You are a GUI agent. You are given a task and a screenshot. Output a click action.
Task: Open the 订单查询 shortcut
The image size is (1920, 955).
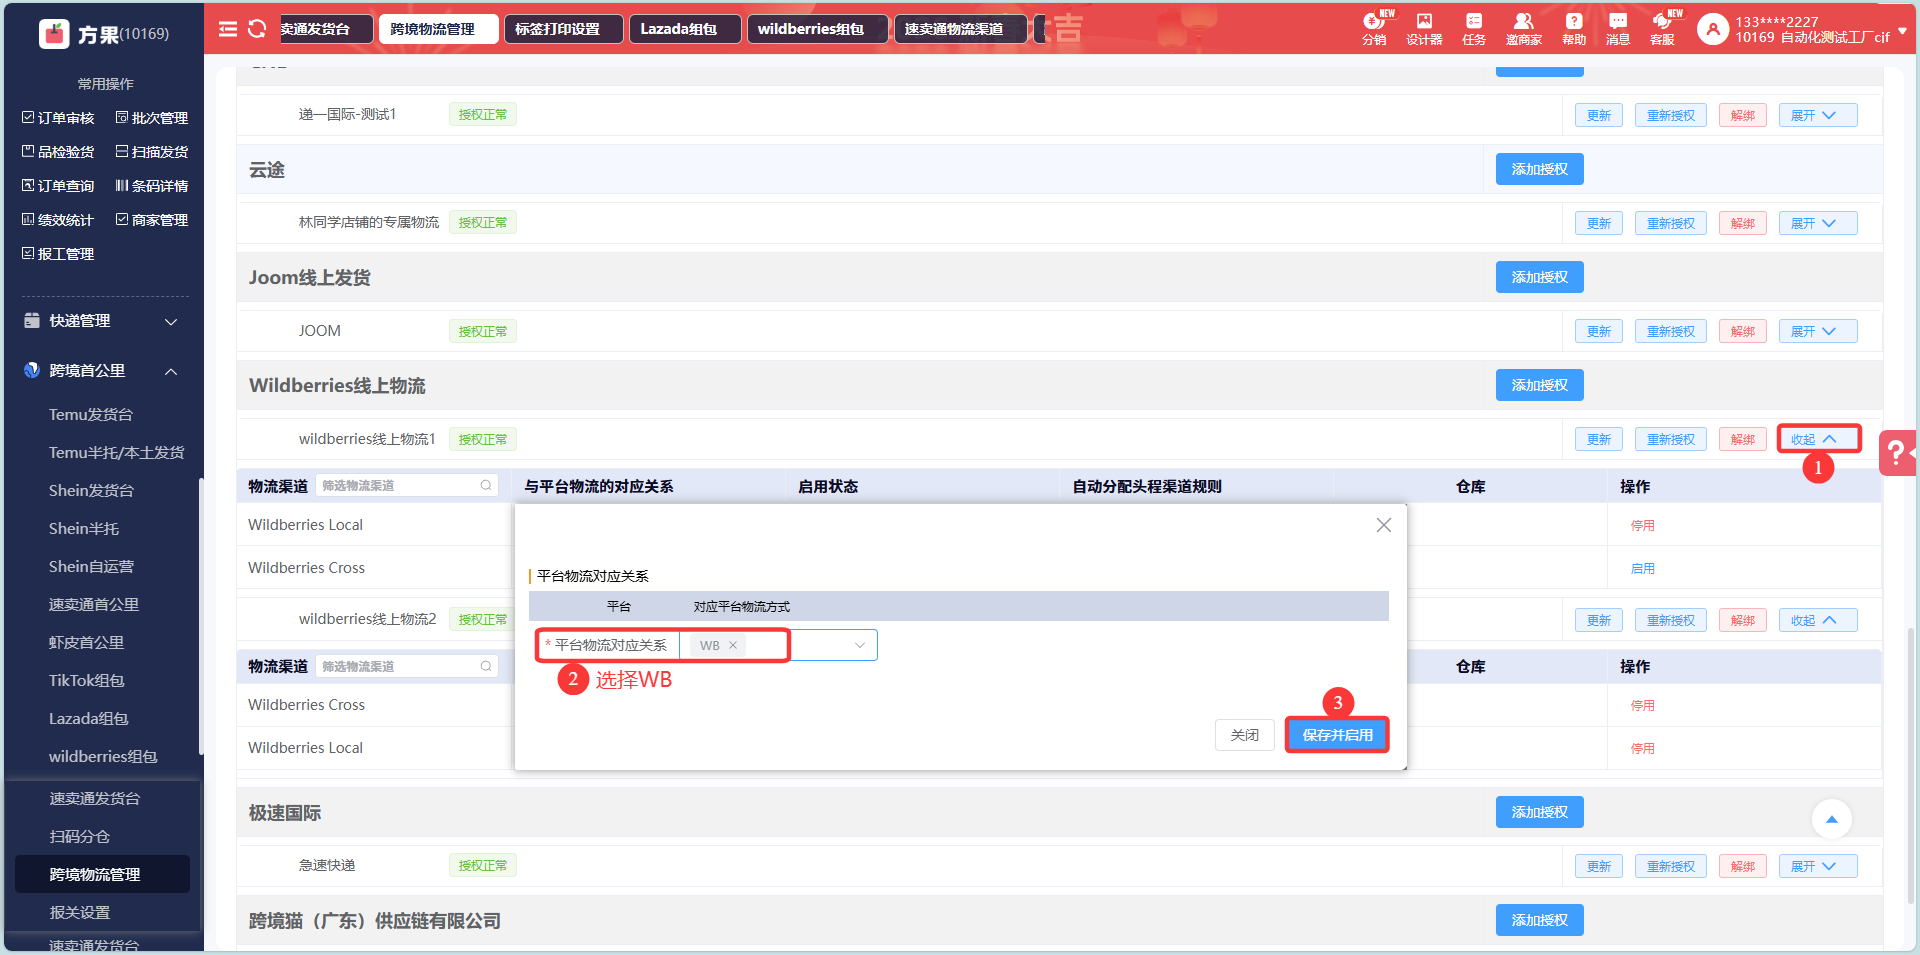coord(58,186)
